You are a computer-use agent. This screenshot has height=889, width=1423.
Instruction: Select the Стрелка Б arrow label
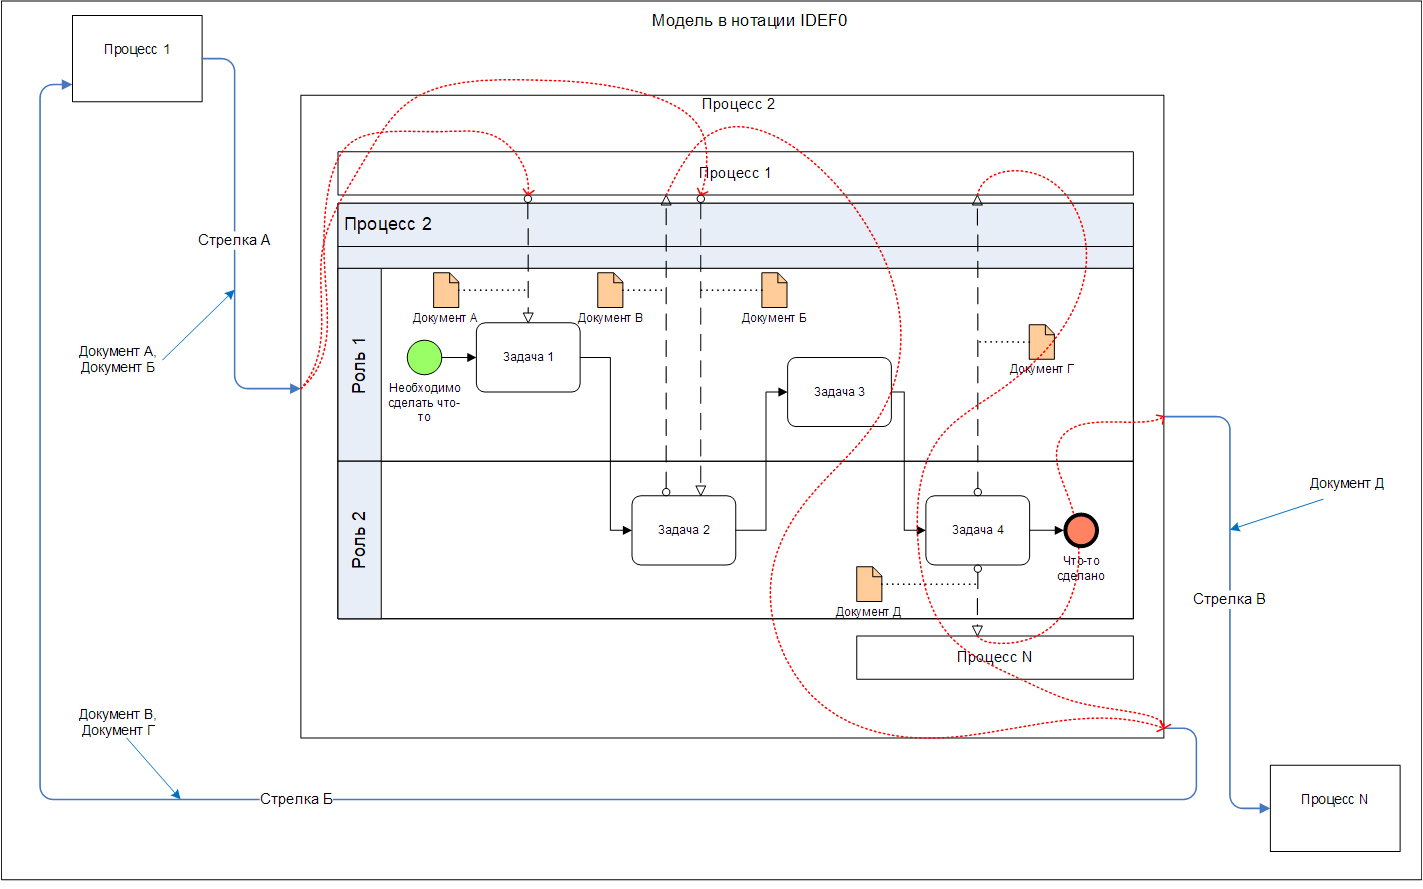296,799
